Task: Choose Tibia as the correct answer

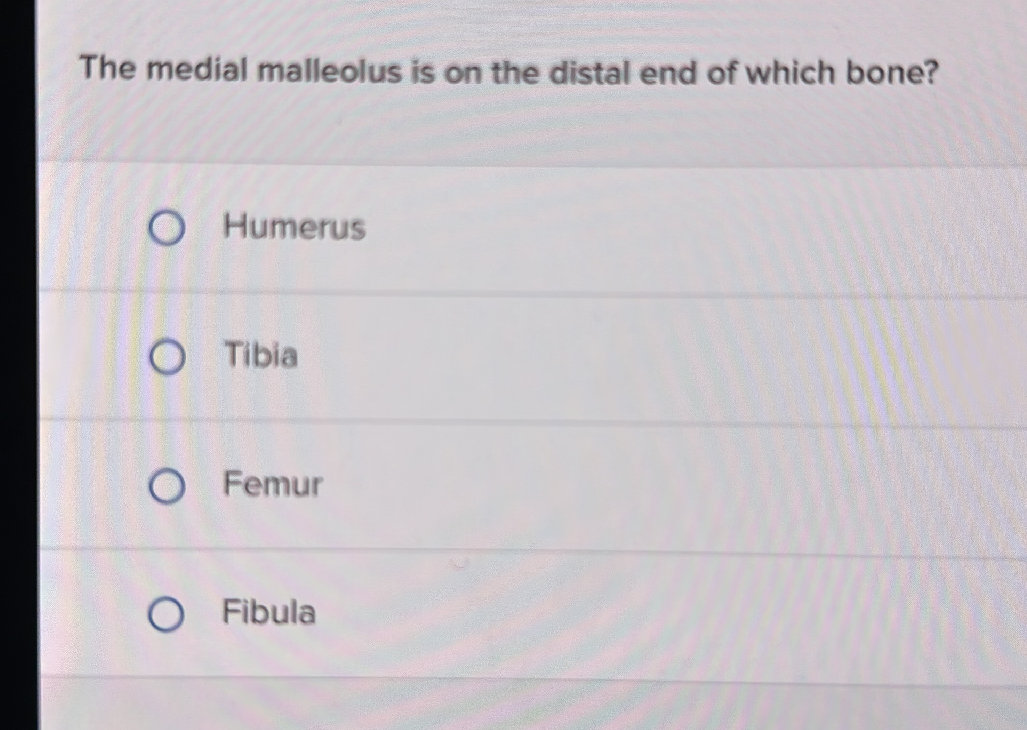Action: coord(167,357)
